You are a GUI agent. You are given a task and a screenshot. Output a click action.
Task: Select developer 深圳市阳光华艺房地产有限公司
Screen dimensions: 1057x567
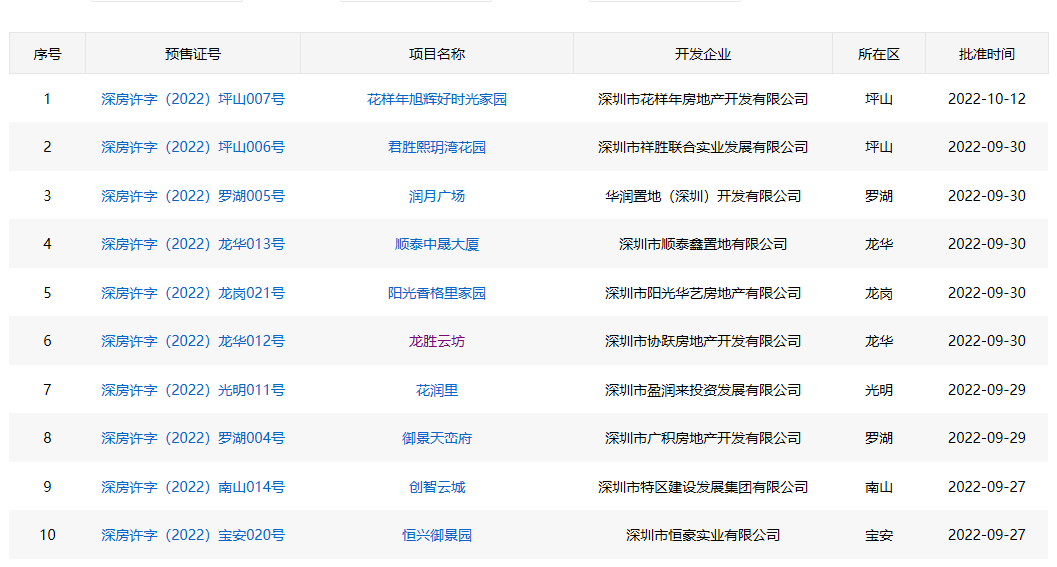pyautogui.click(x=703, y=293)
